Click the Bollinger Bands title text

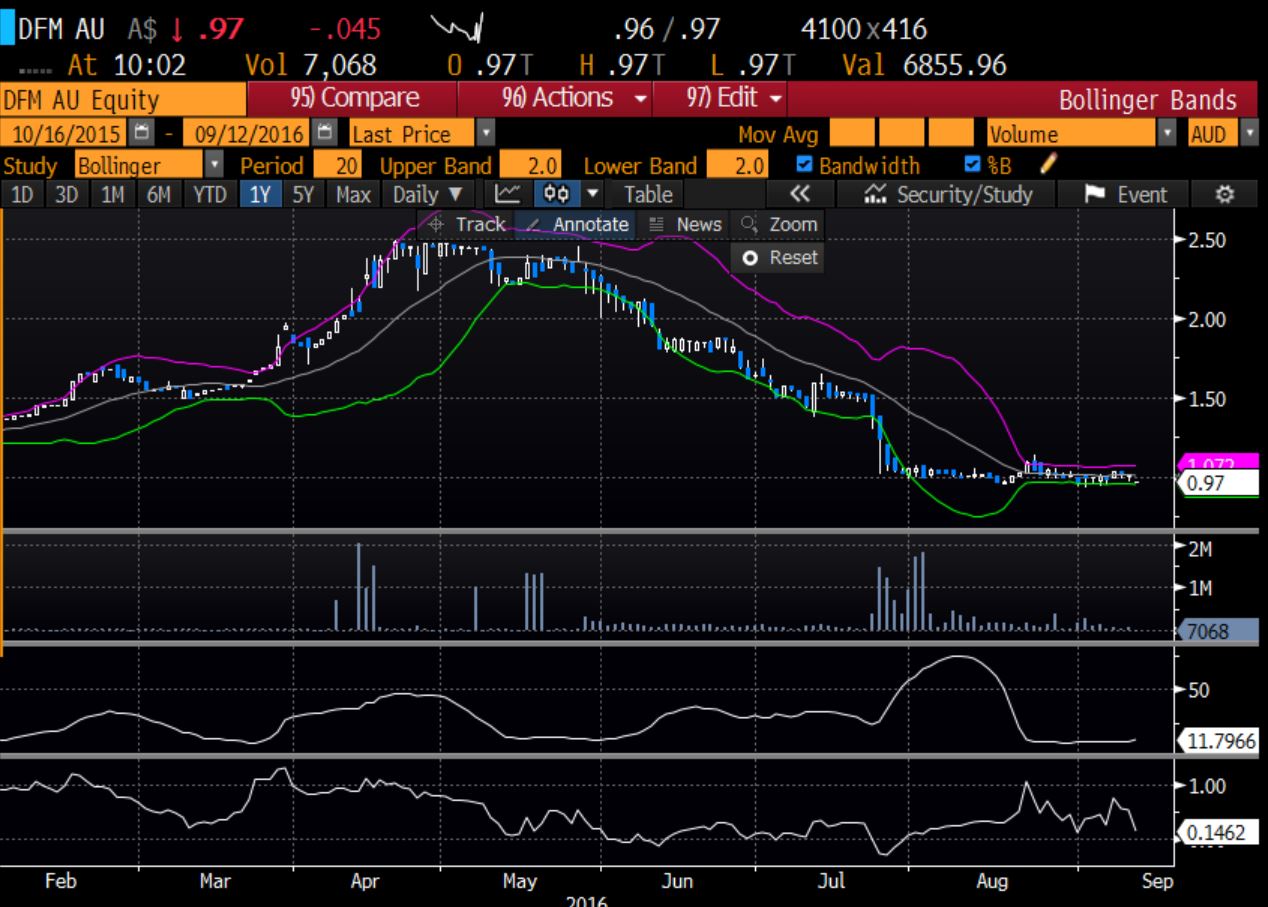[x=1147, y=100]
